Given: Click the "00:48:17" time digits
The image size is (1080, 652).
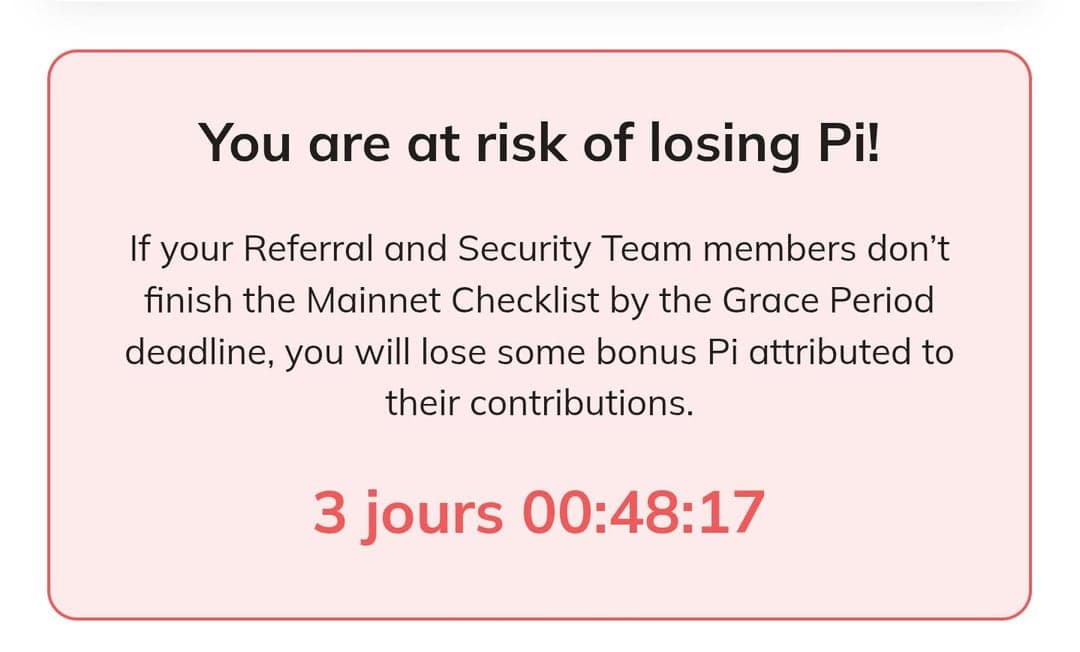Looking at the screenshot, I should pos(643,512).
